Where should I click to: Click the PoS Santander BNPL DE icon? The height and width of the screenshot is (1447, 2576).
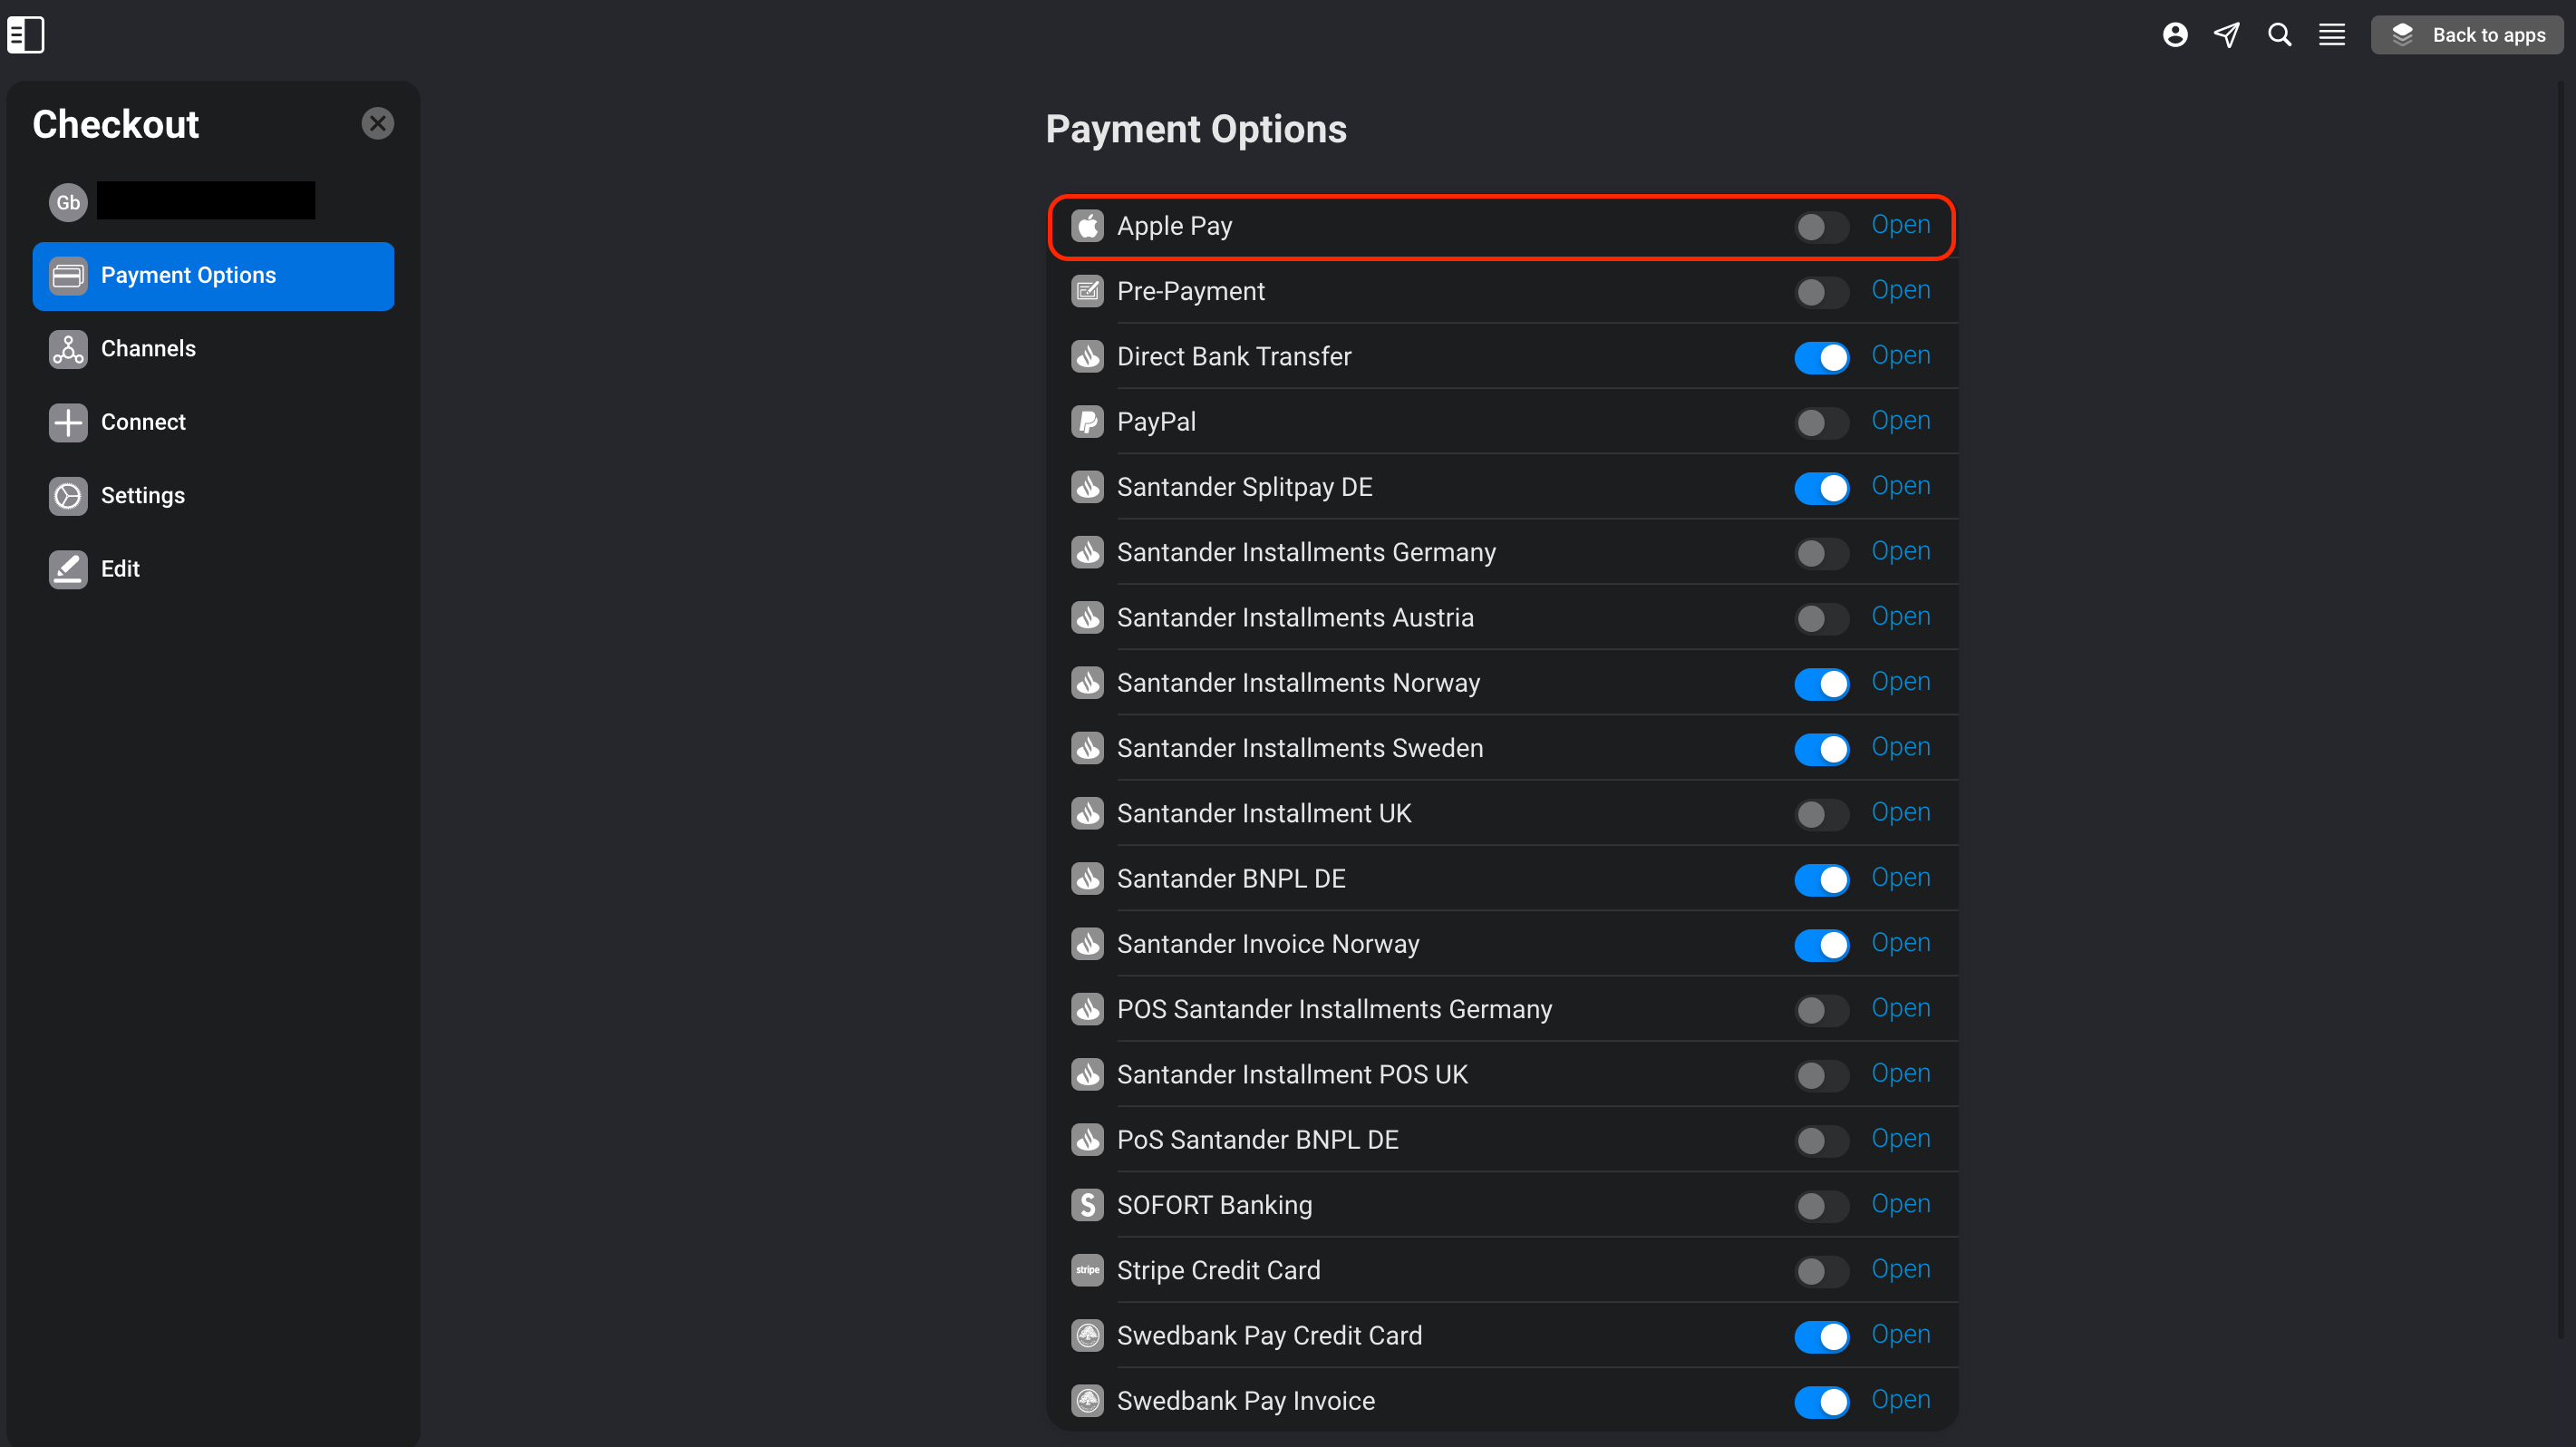click(1087, 1140)
